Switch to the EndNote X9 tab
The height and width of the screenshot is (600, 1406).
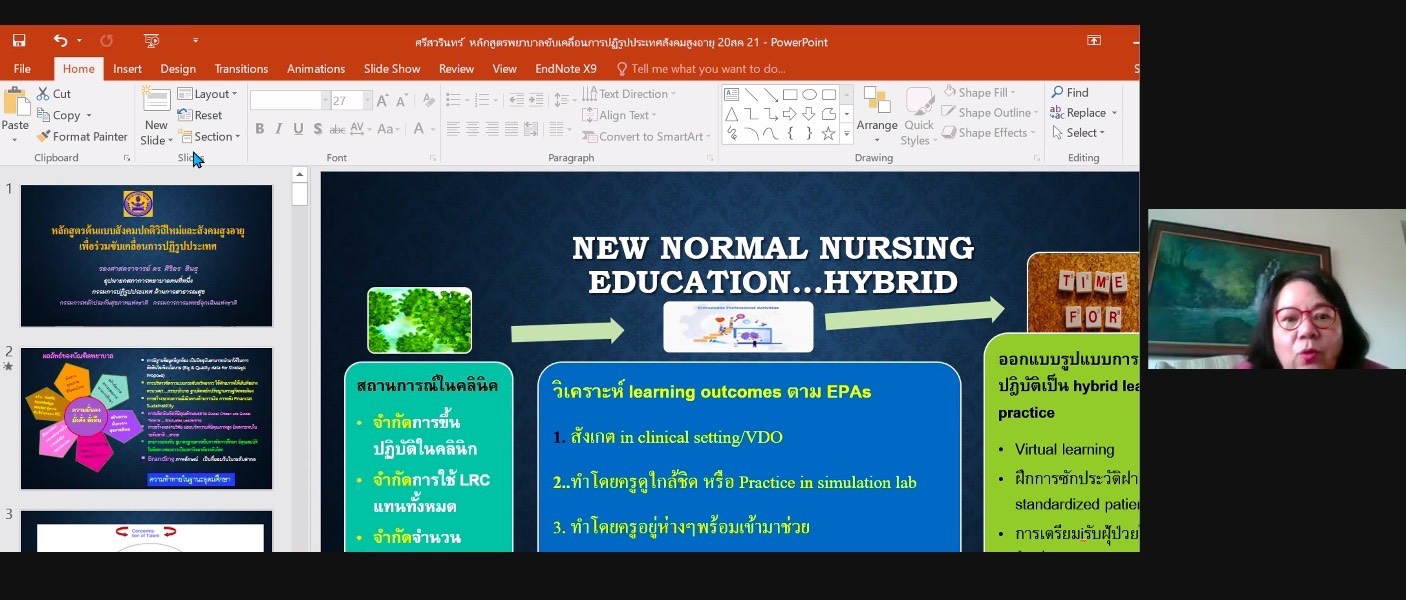566,69
